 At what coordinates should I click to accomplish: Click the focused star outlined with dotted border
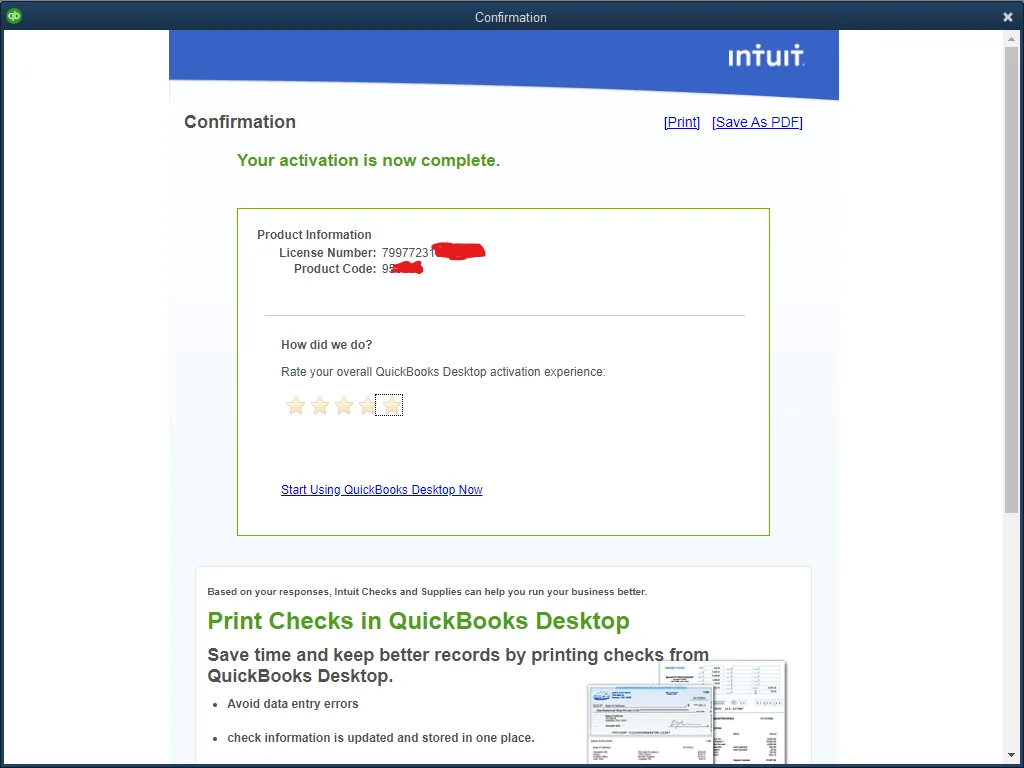point(389,405)
